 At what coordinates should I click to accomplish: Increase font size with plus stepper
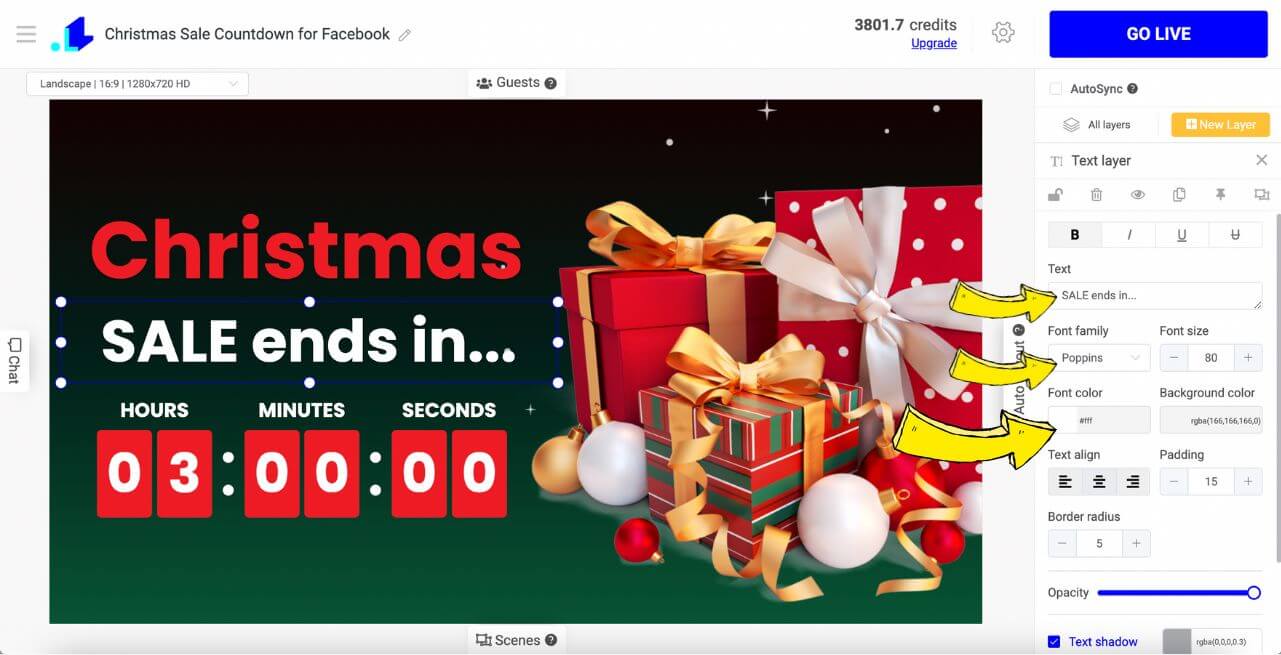[x=1248, y=358]
